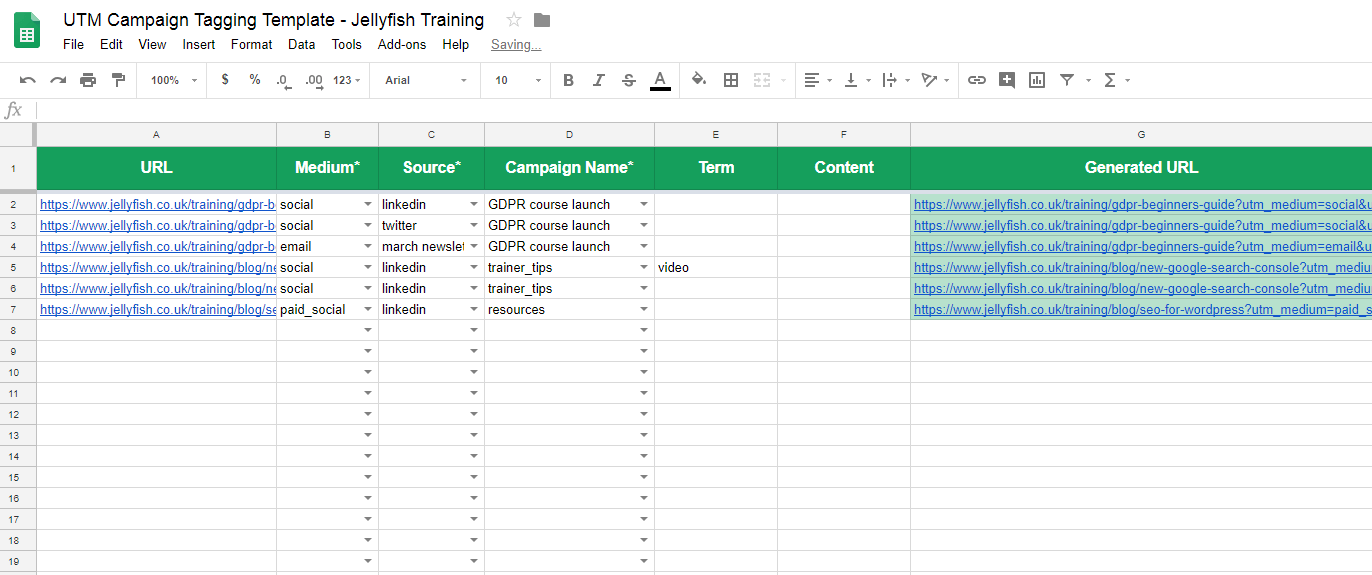Open the Add-ons menu
This screenshot has width=1372, height=575.
pos(401,44)
